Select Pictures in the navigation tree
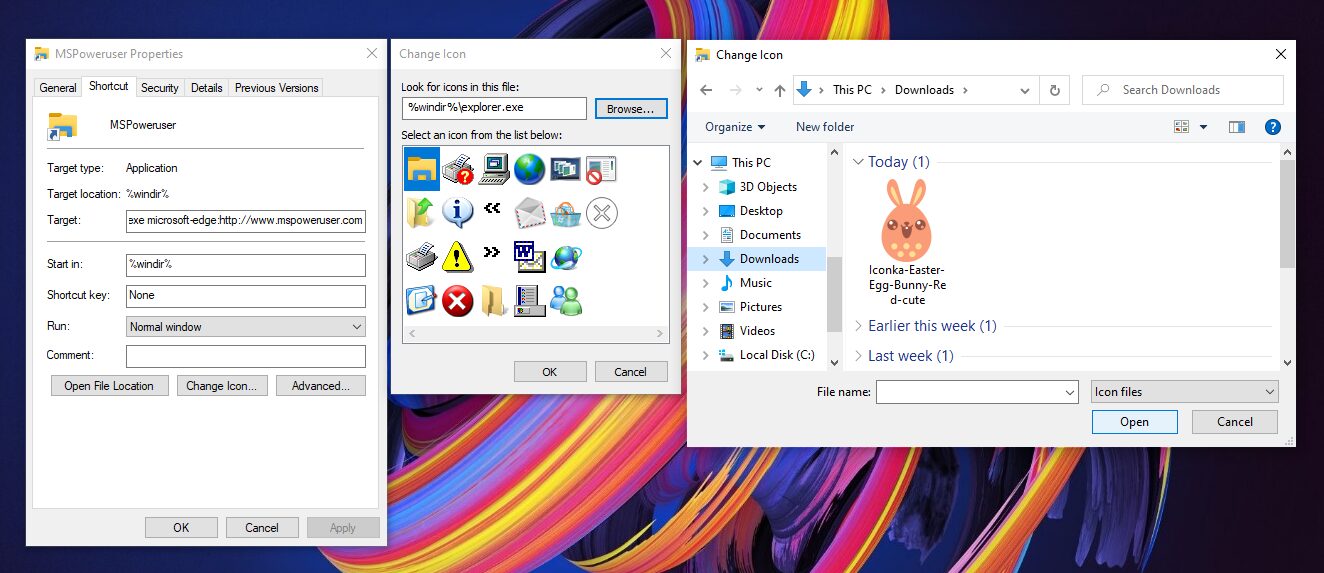This screenshot has width=1324, height=573. 760,307
